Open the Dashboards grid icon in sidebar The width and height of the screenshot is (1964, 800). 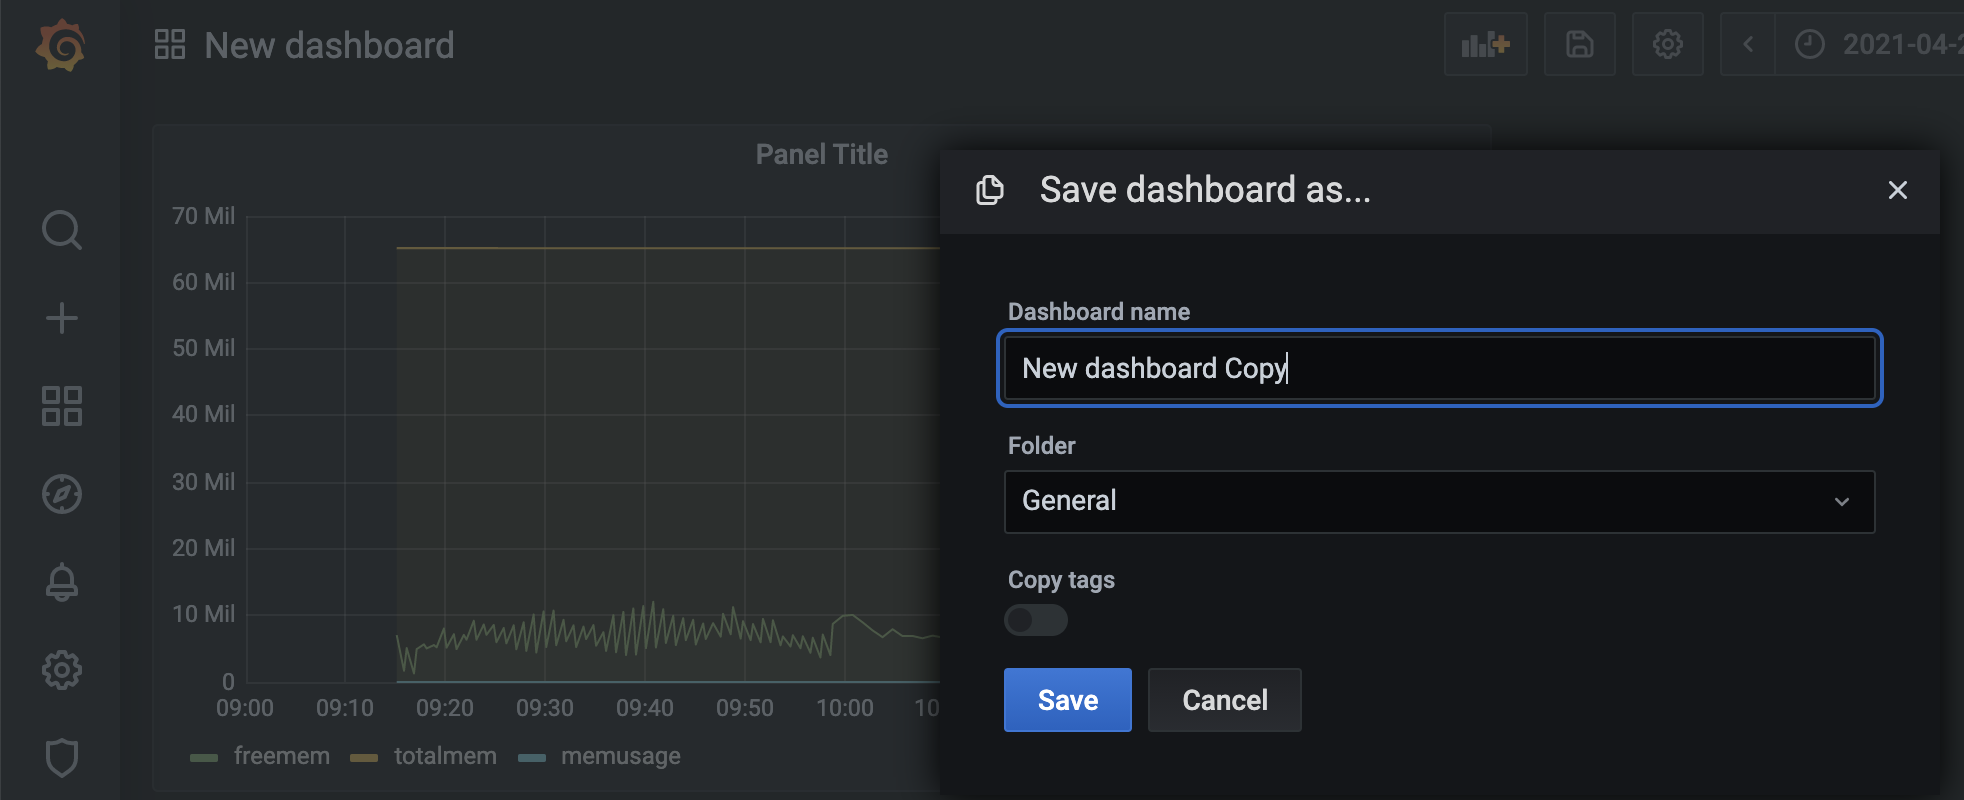(61, 406)
